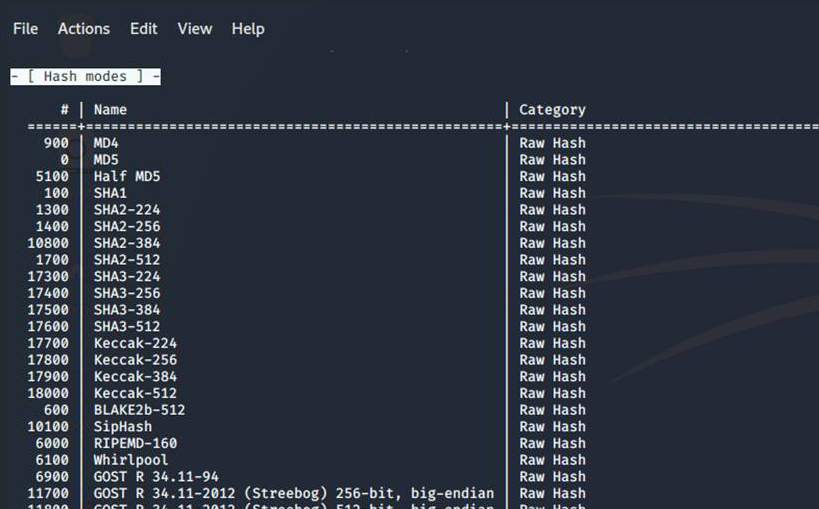Click the Half MD5 row name
The image size is (819, 509).
[x=127, y=177]
